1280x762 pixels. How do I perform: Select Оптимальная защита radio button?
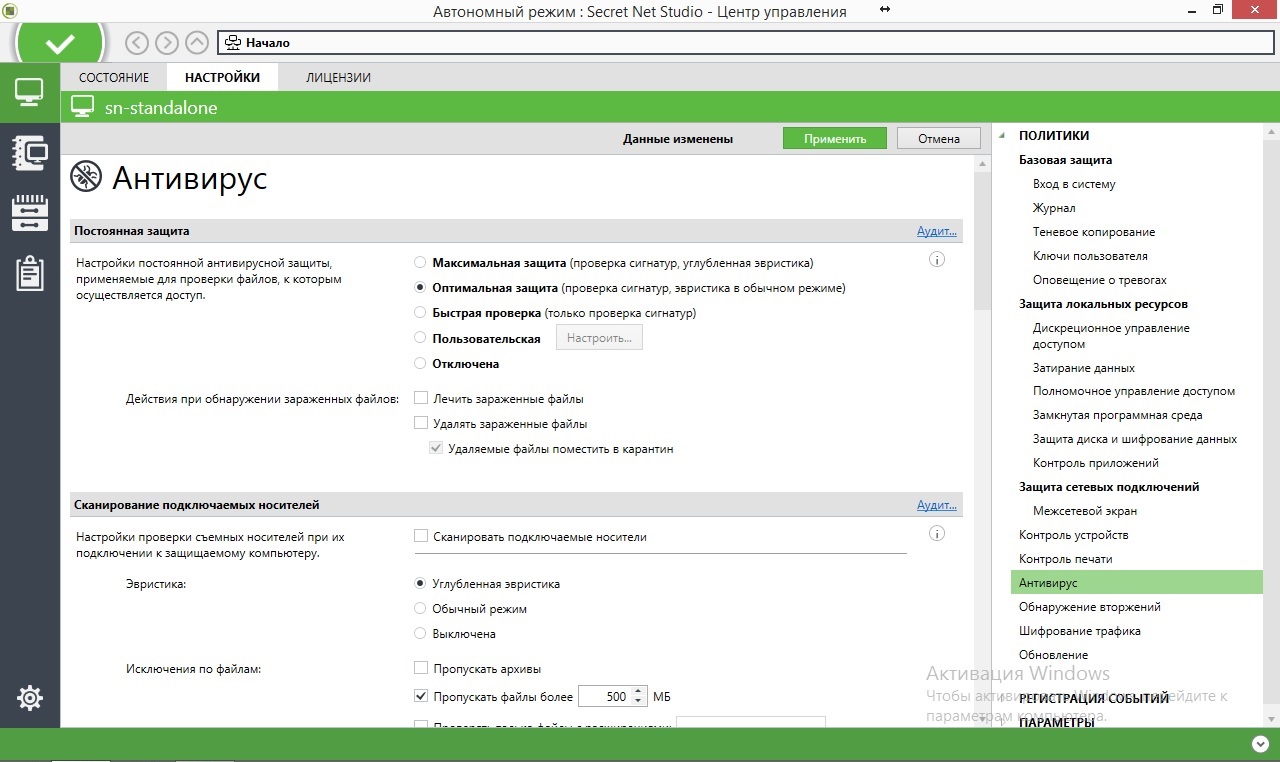[x=421, y=288]
